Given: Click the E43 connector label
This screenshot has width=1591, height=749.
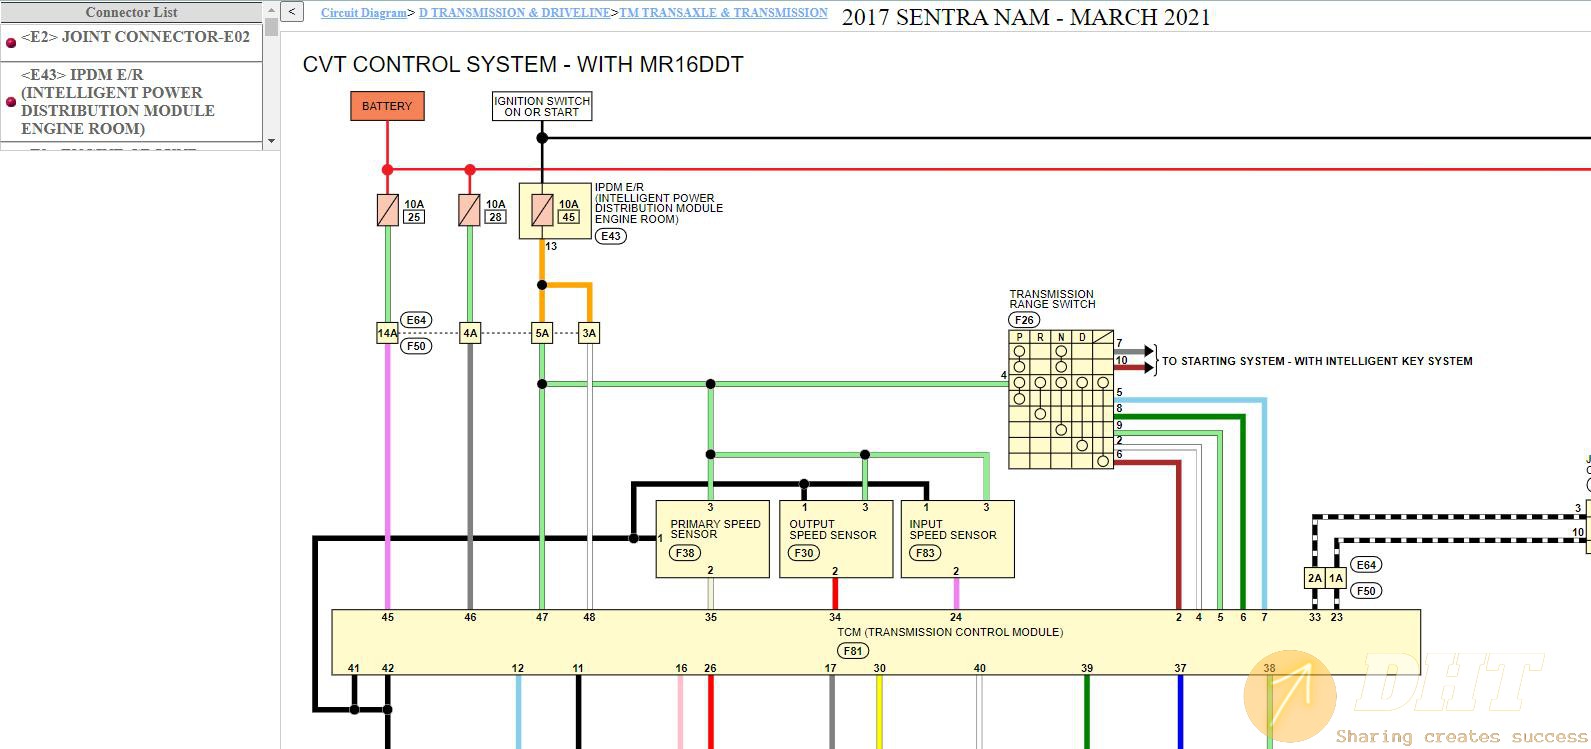Looking at the screenshot, I should coord(610,236).
